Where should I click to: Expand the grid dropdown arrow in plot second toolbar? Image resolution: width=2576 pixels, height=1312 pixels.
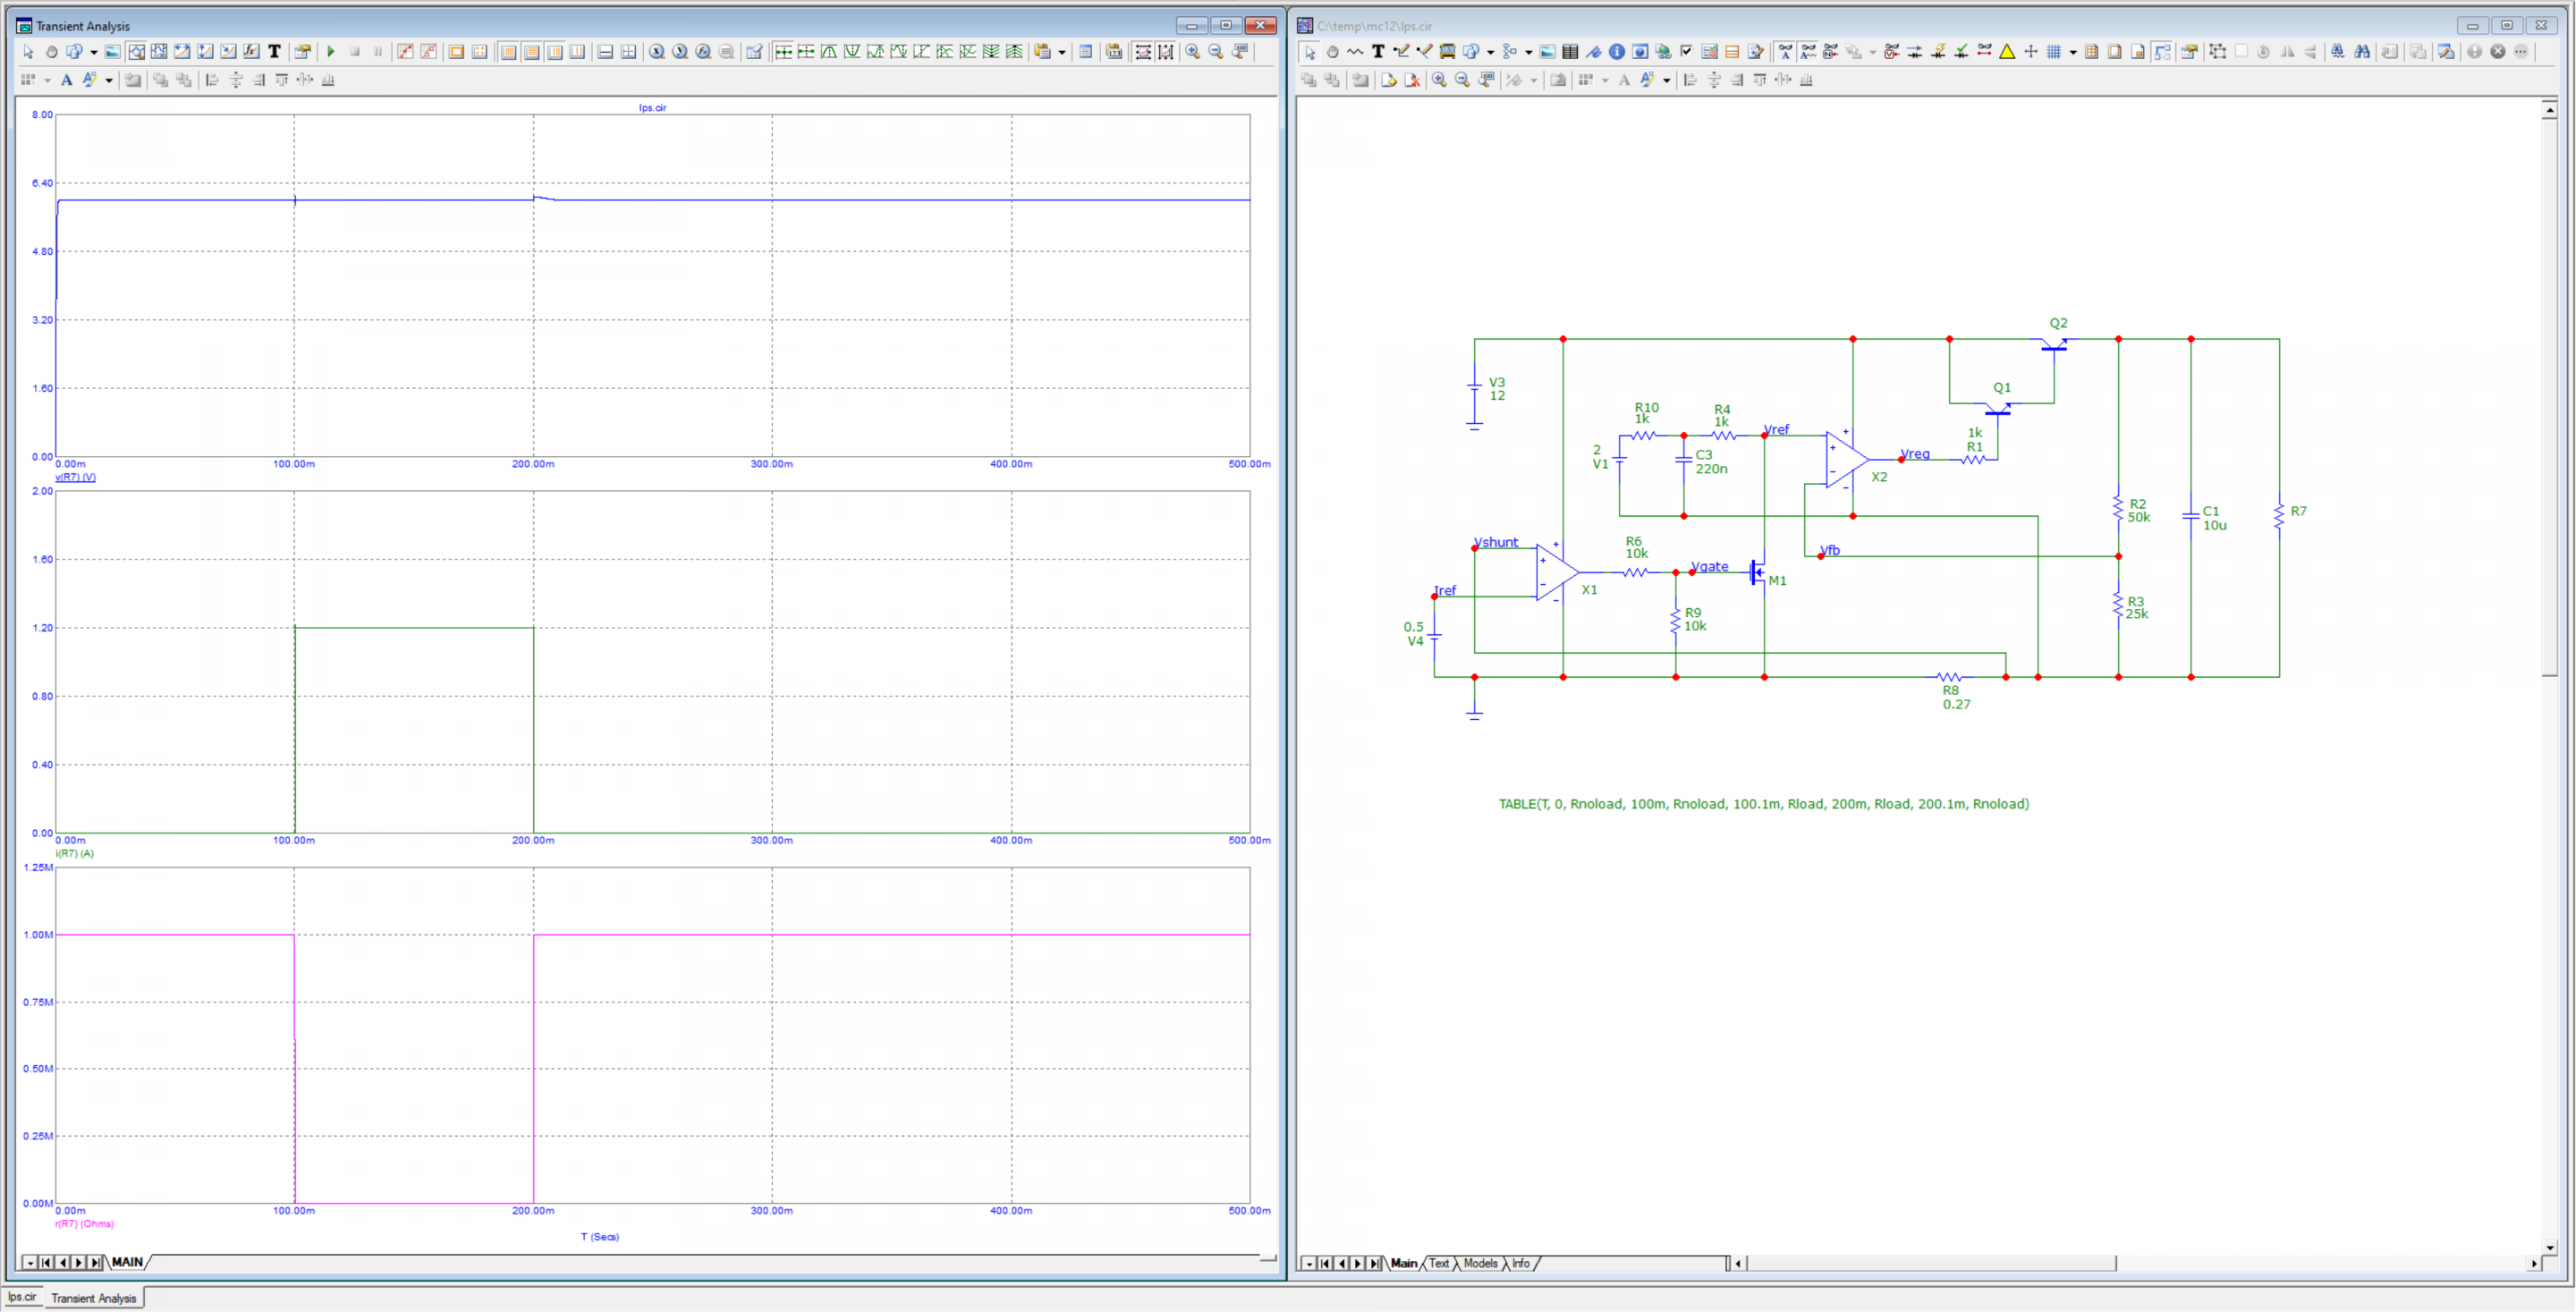(47, 80)
